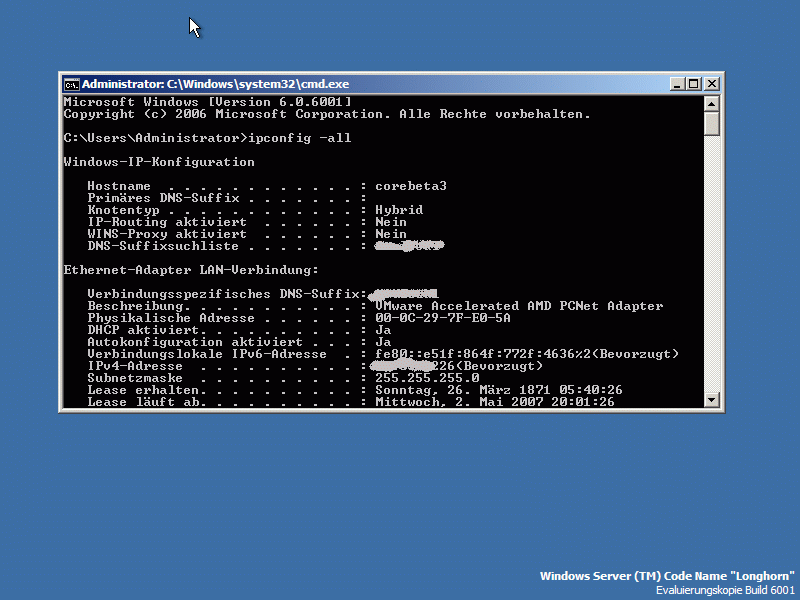Click the 'Sonntag, 26. März 1871' lease date
This screenshot has width=800, height=600.
tap(463, 390)
